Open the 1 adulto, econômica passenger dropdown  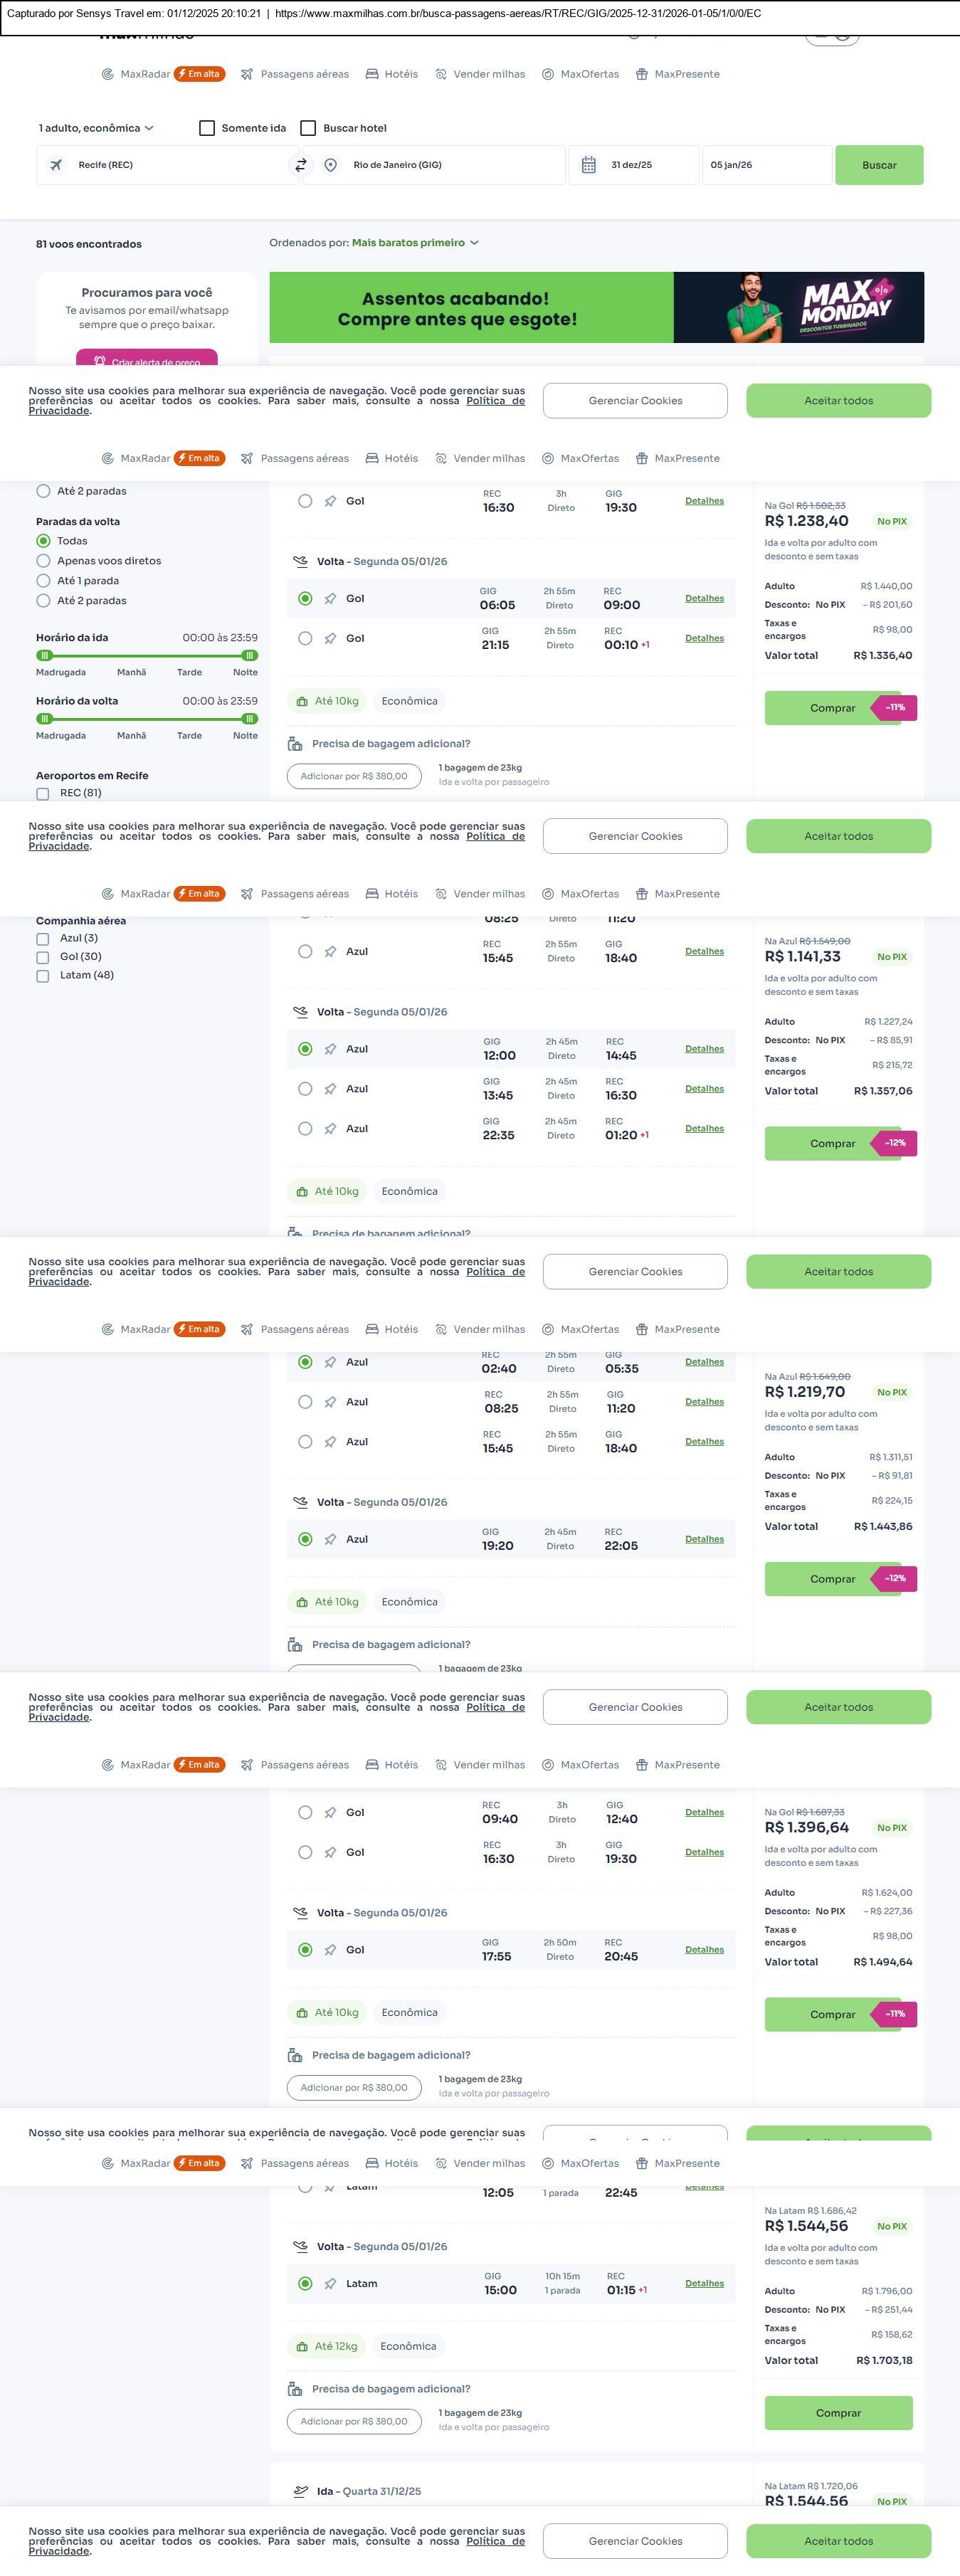[x=96, y=128]
